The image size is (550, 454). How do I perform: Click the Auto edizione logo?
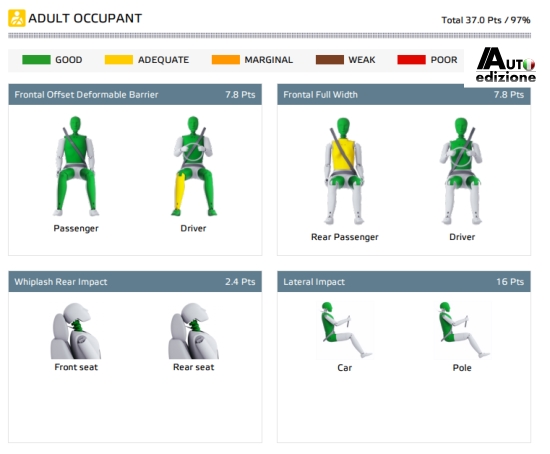[506, 65]
